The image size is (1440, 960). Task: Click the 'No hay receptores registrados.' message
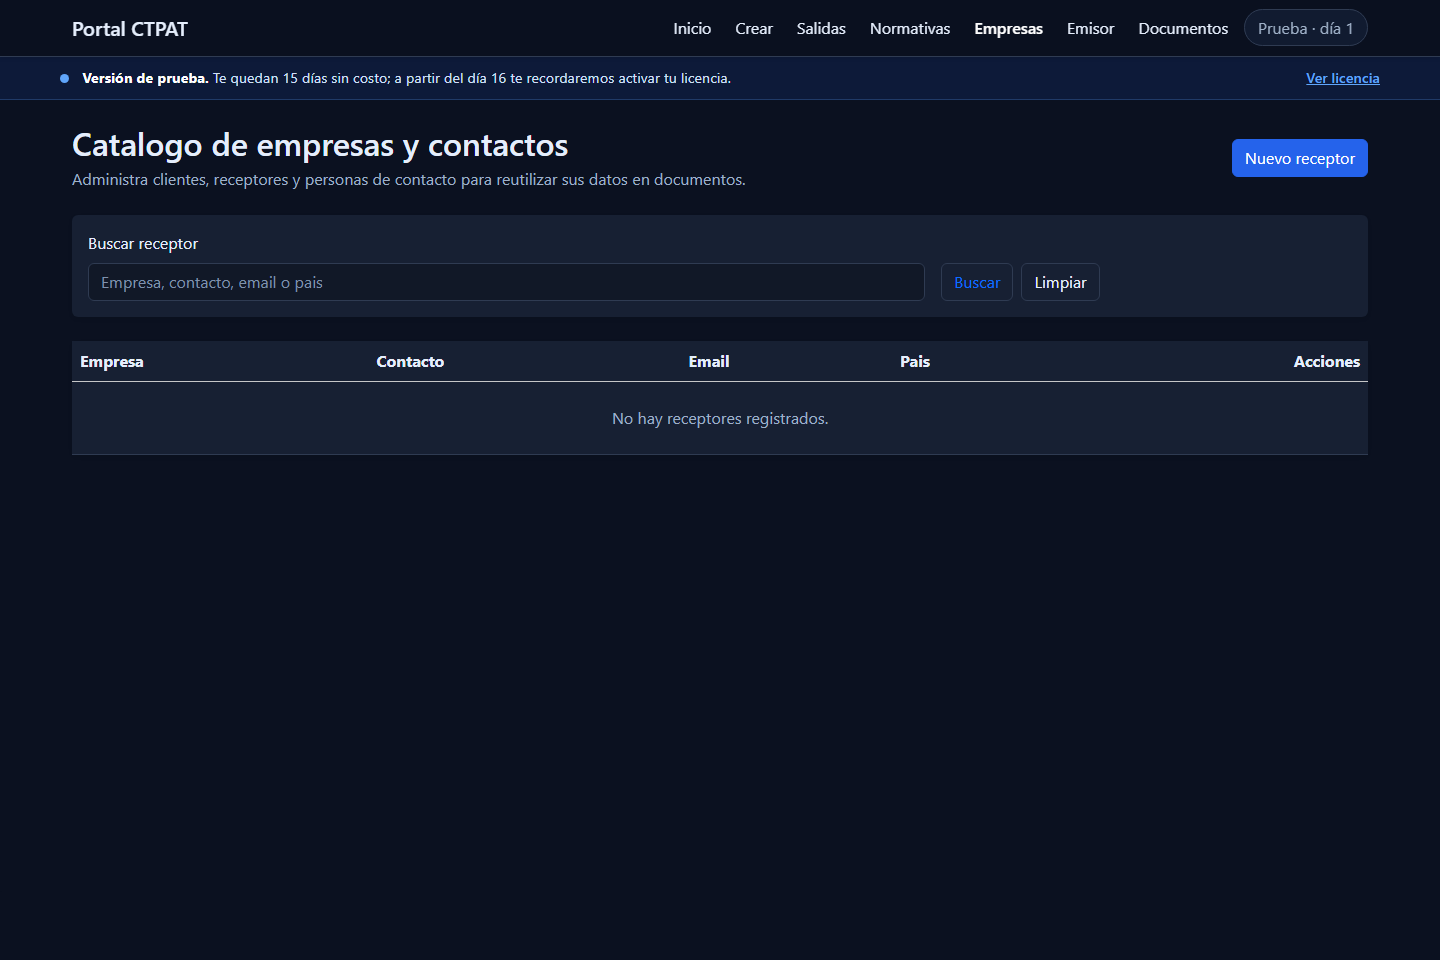pos(720,419)
